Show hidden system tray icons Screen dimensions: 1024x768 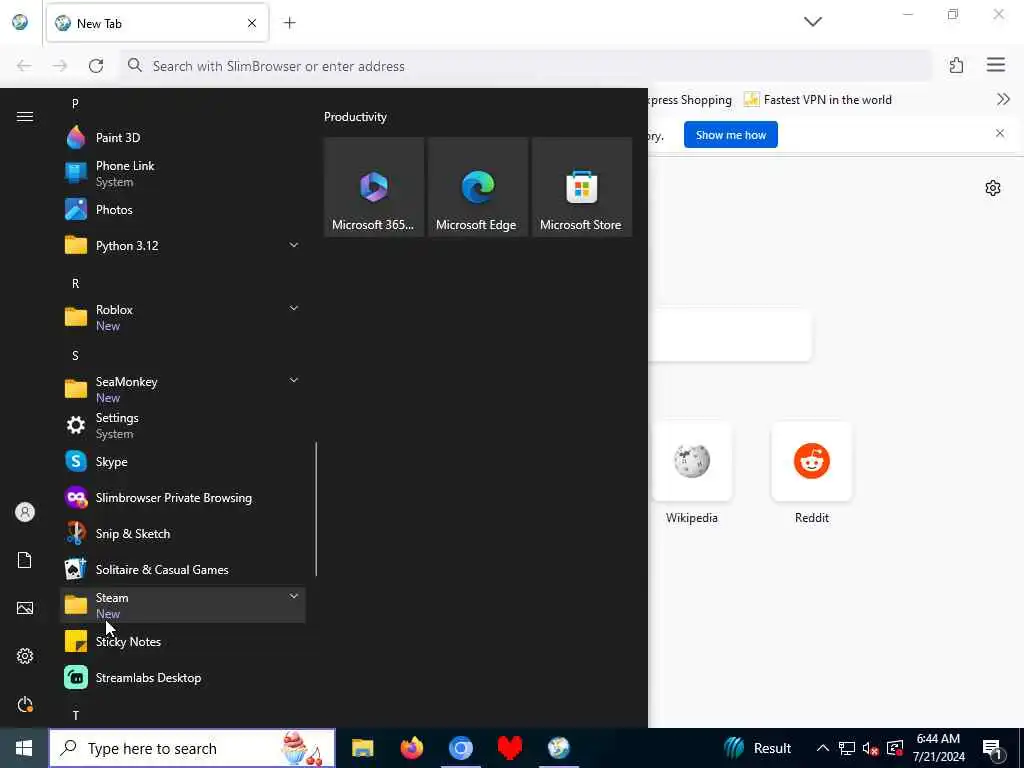click(823, 748)
